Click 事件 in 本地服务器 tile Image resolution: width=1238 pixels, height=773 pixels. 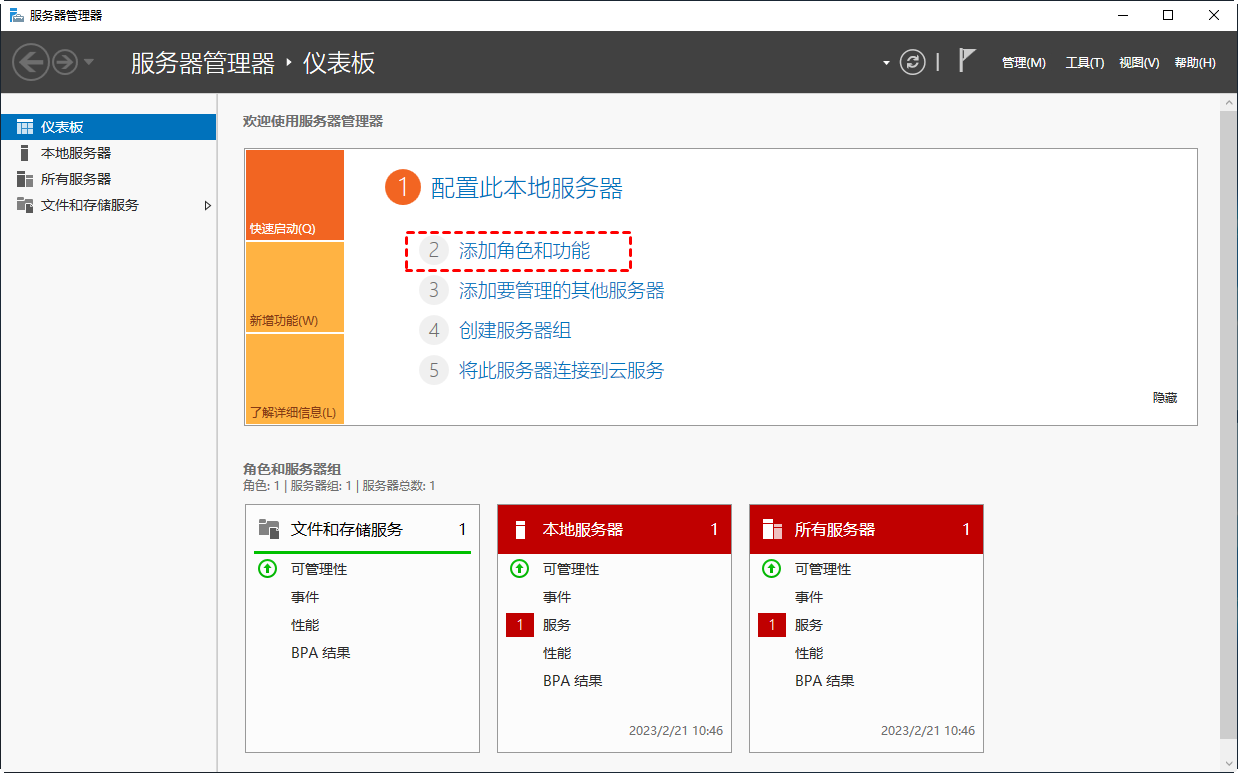(557, 597)
